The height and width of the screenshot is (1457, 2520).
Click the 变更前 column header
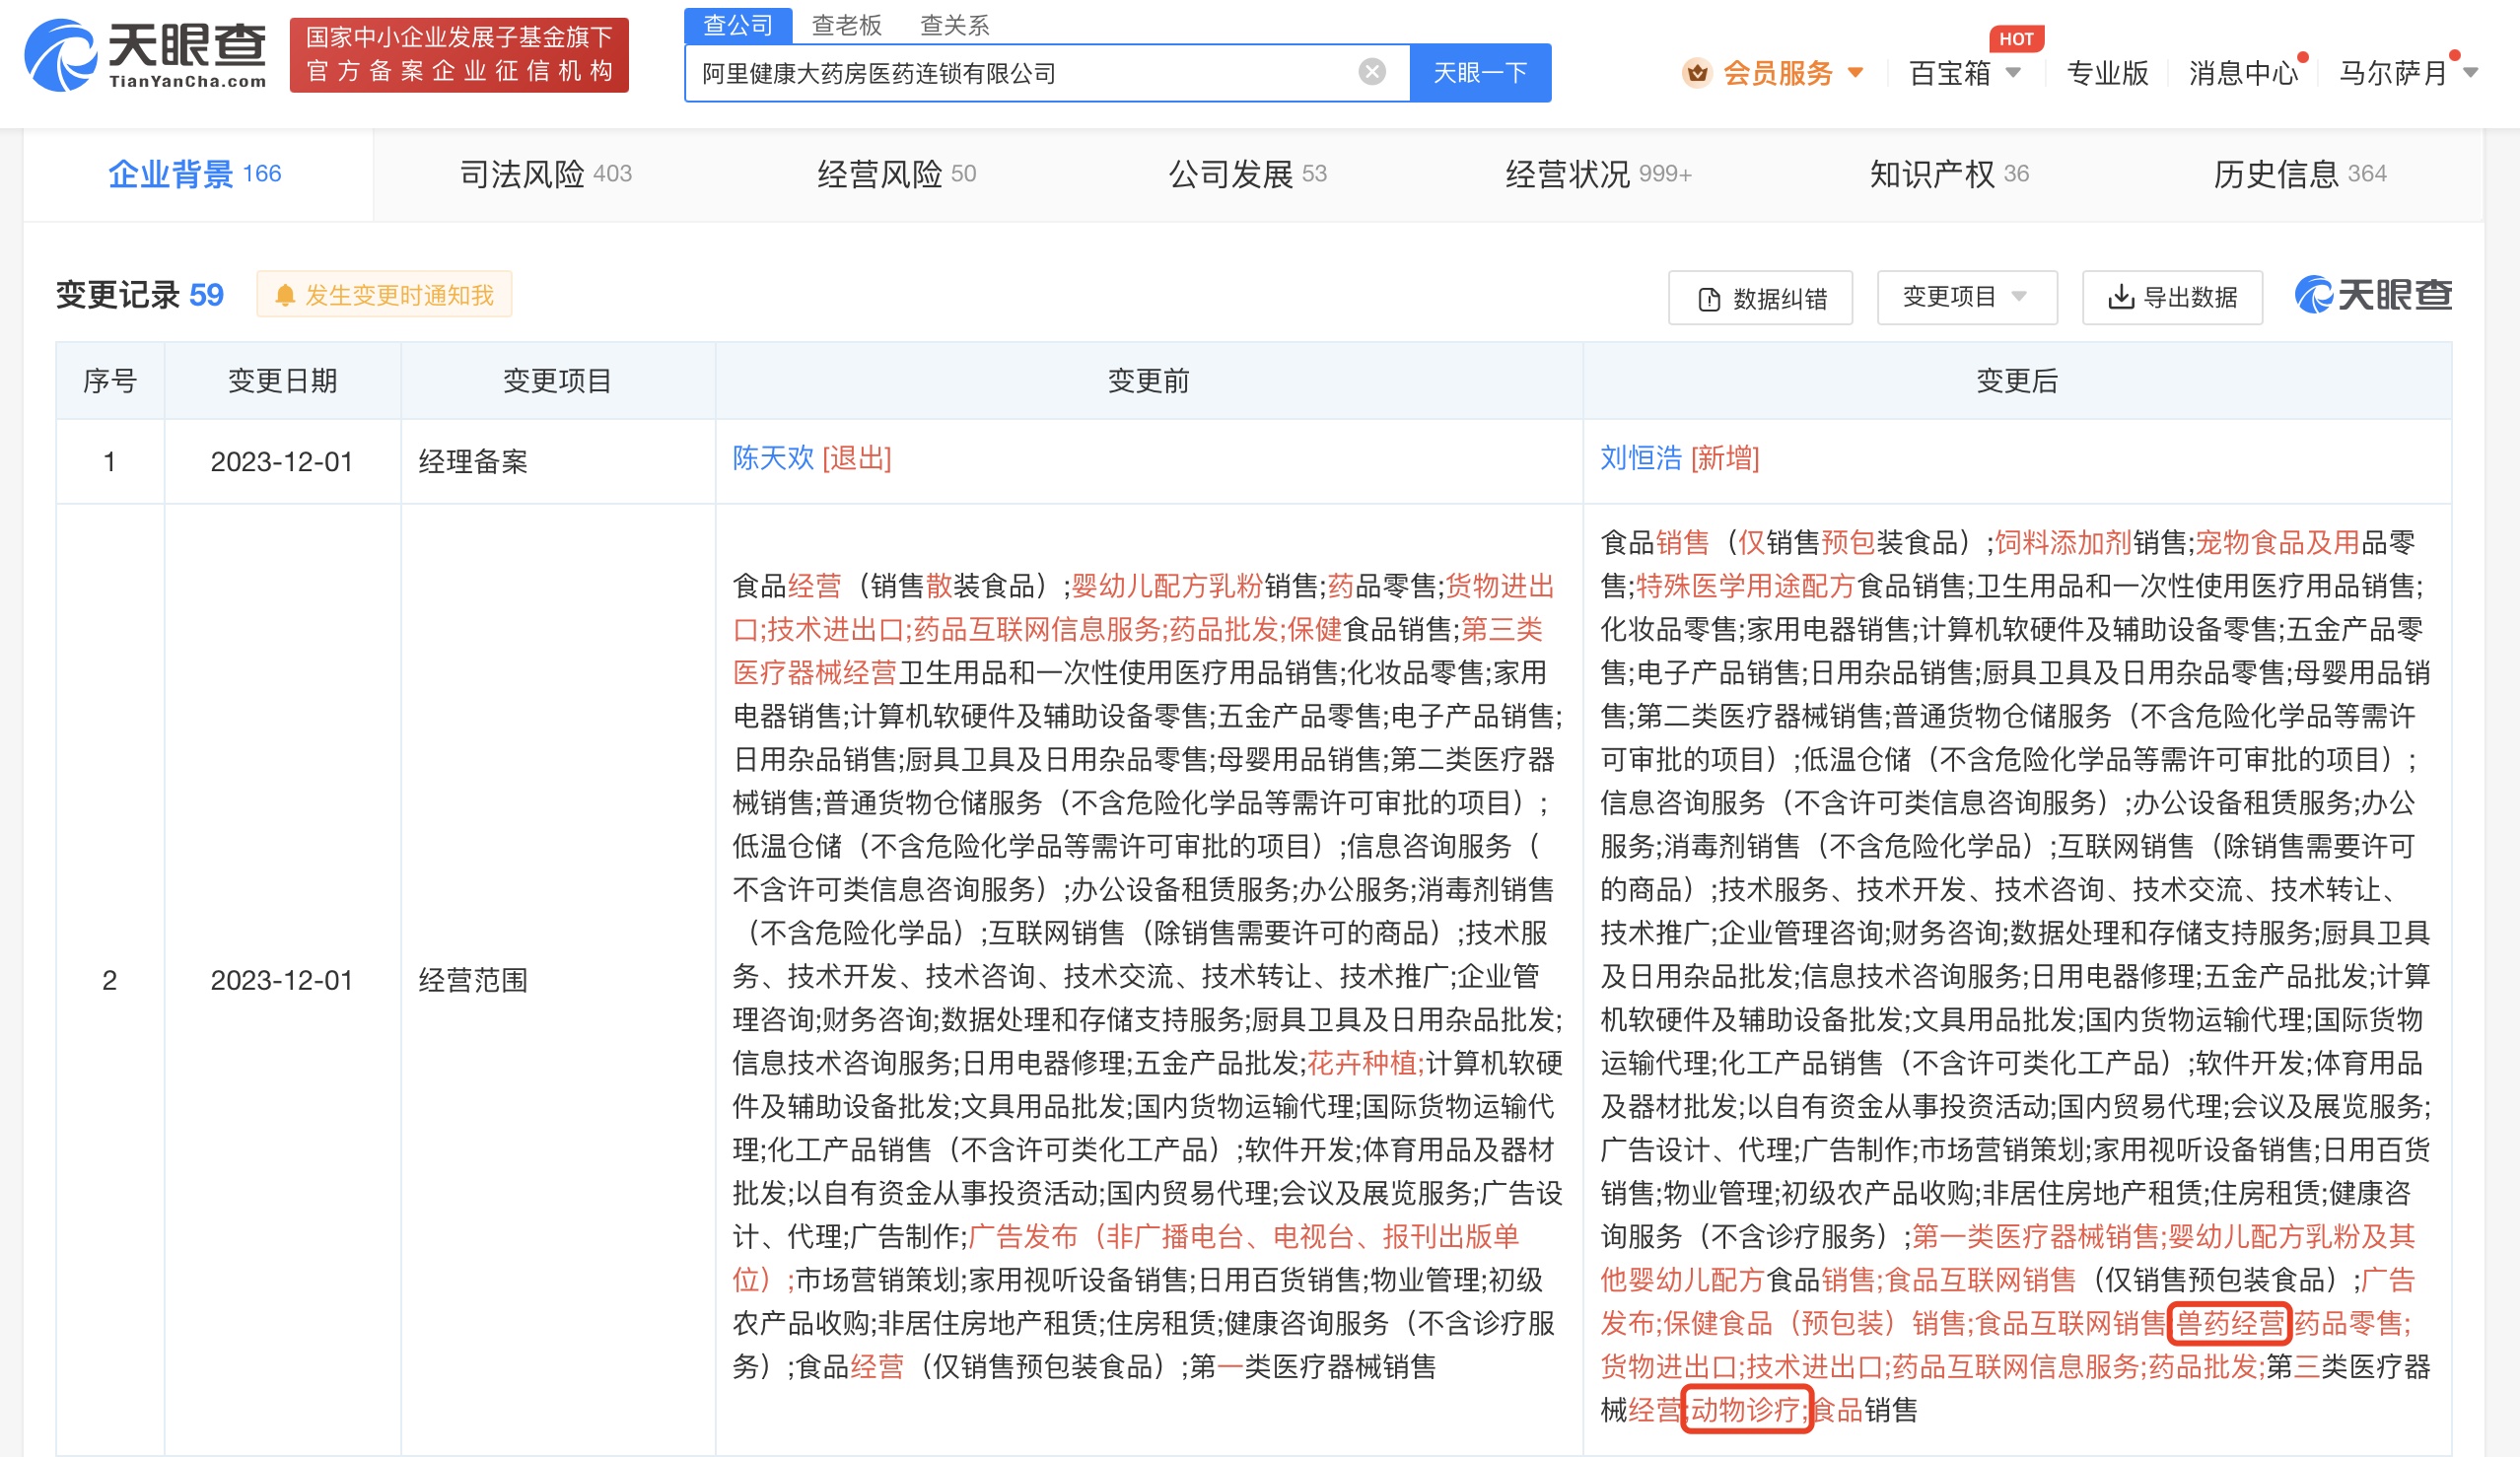(x=1148, y=381)
